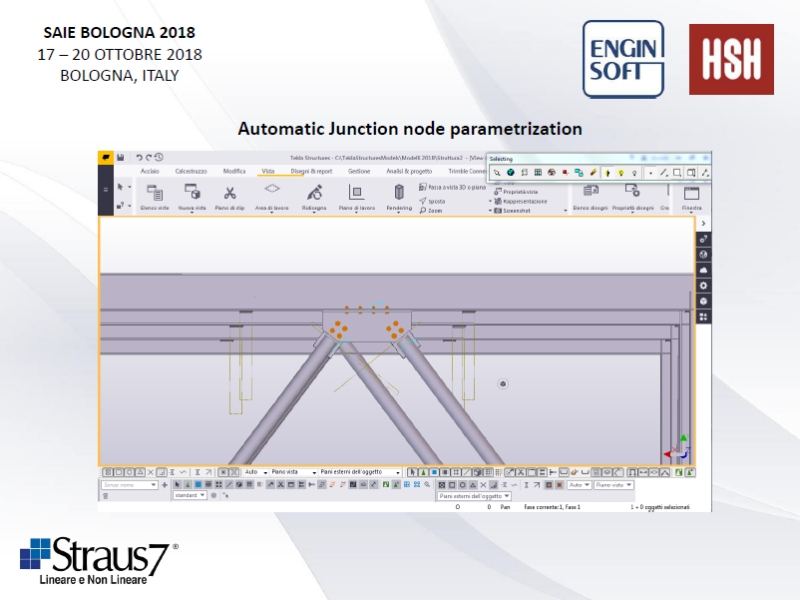Click the Piano di clip scissors icon
This screenshot has height=600, width=800.
(x=229, y=193)
